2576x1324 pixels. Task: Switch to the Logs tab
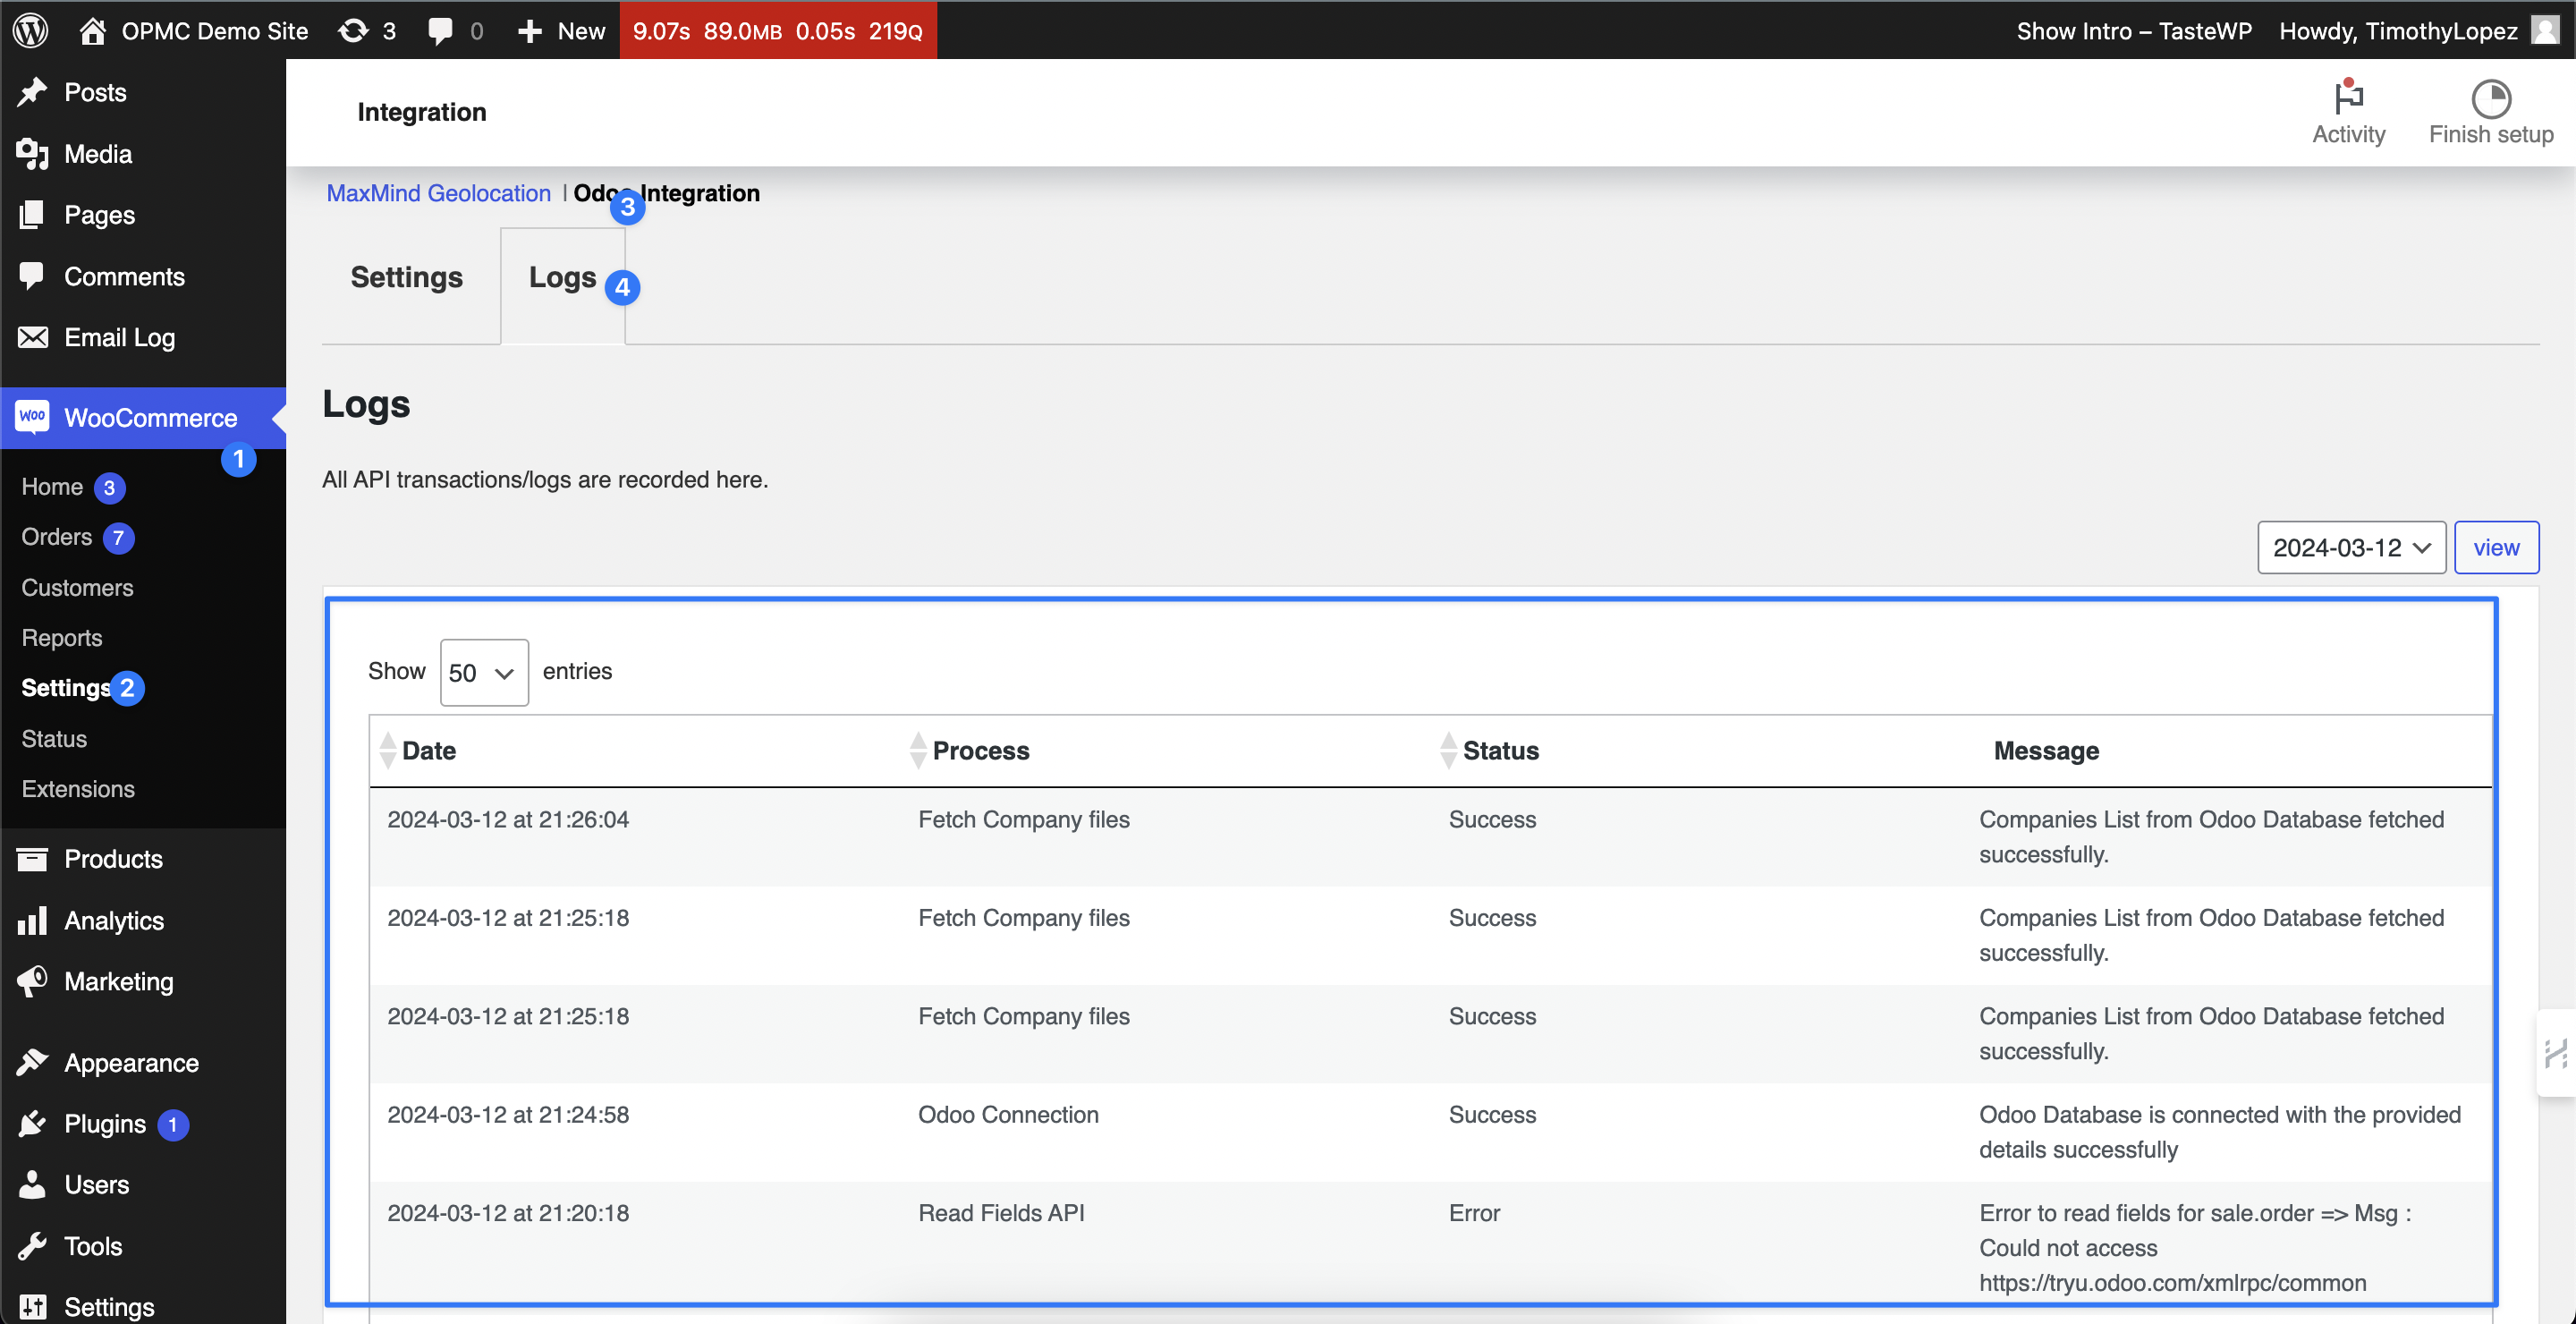coord(562,277)
